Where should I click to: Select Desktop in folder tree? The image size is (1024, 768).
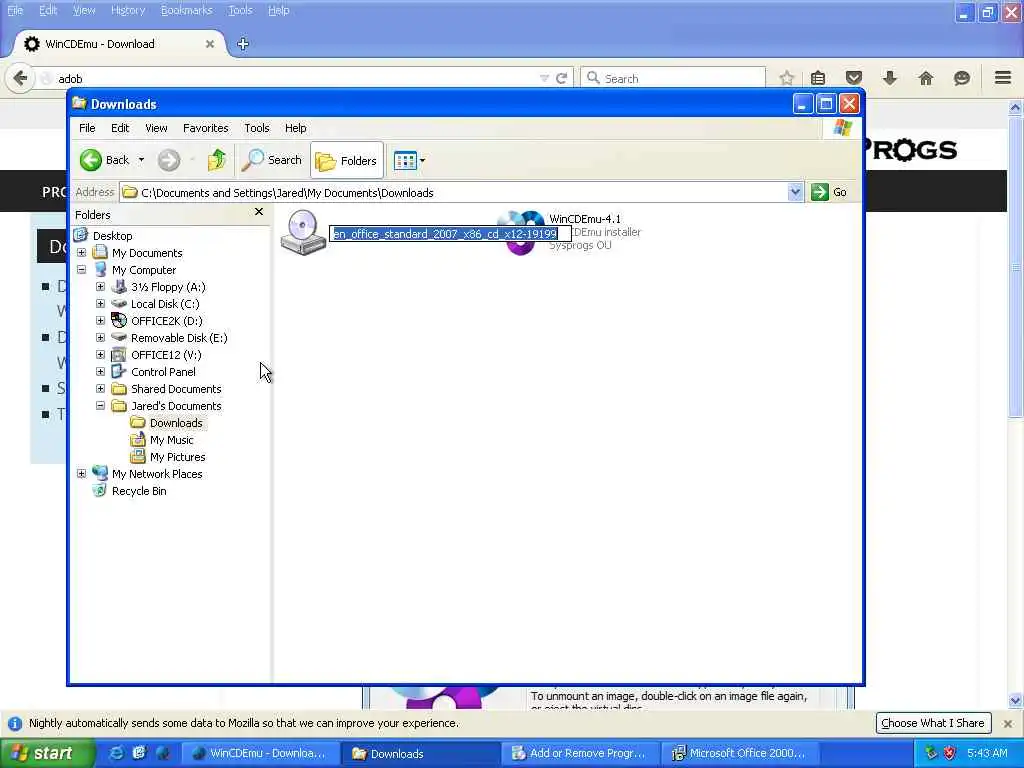point(112,236)
